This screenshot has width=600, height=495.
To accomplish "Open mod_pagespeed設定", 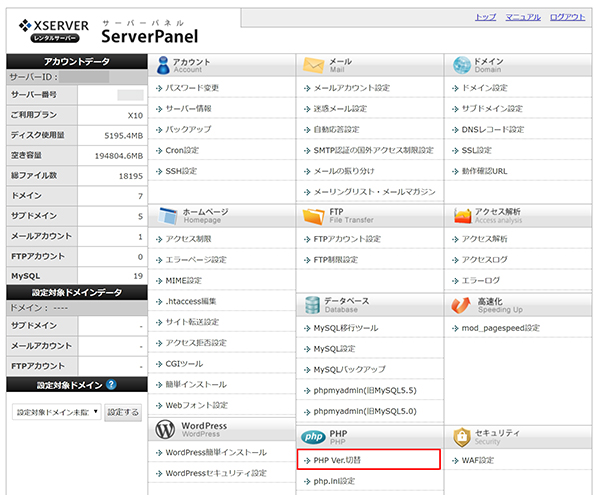I will [x=501, y=328].
